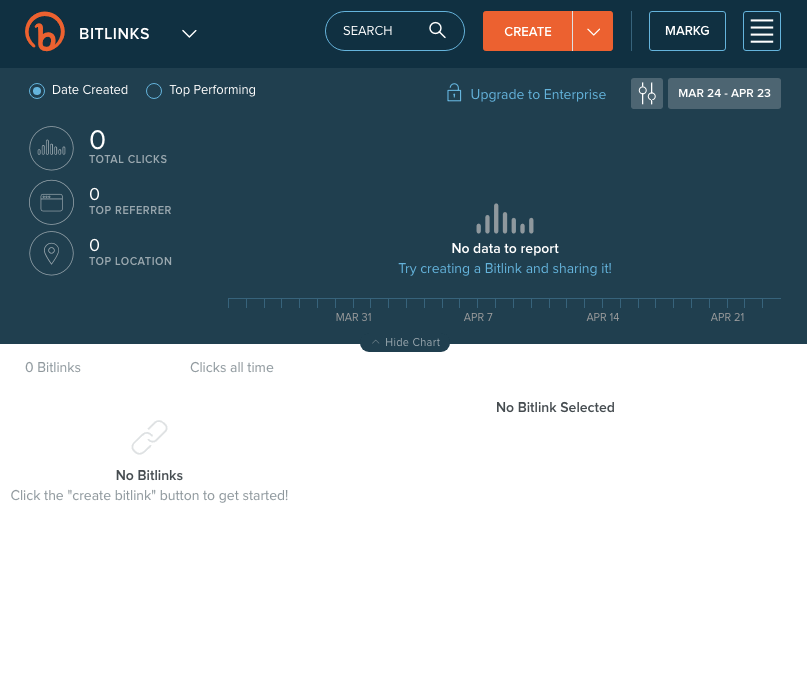Click the No data bars icon
807x689 pixels.
505,219
